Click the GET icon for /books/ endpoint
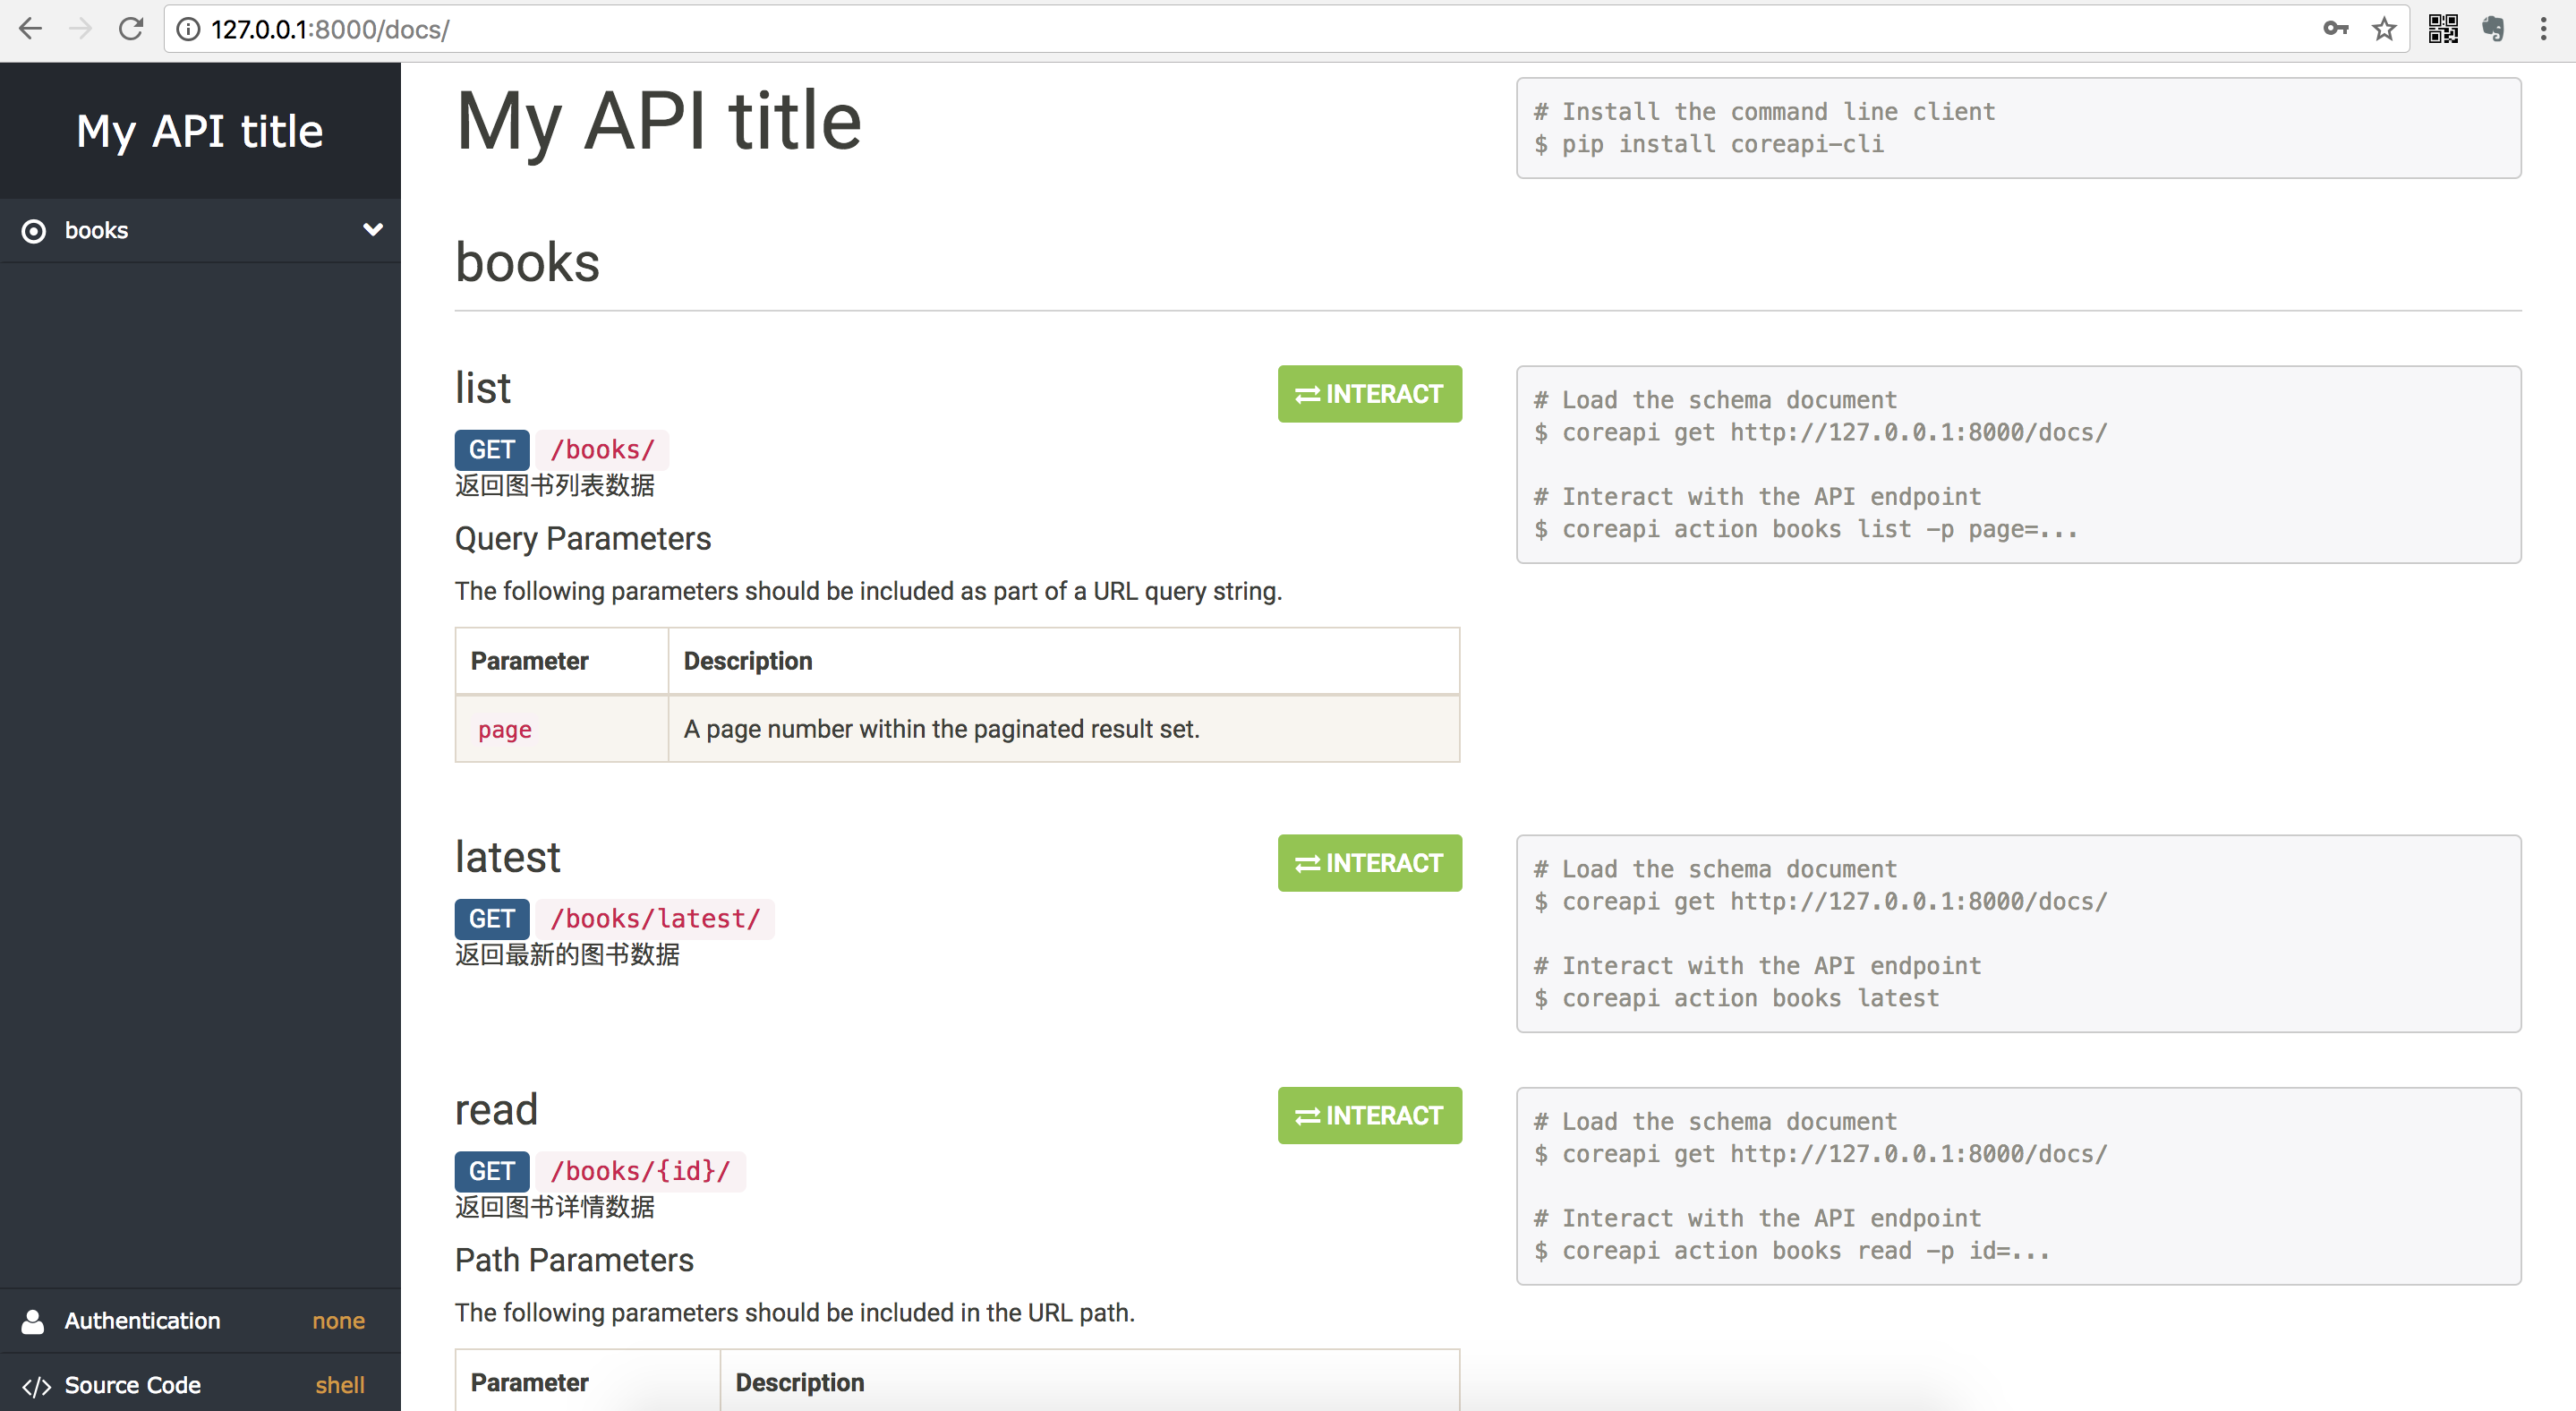 pyautogui.click(x=491, y=449)
